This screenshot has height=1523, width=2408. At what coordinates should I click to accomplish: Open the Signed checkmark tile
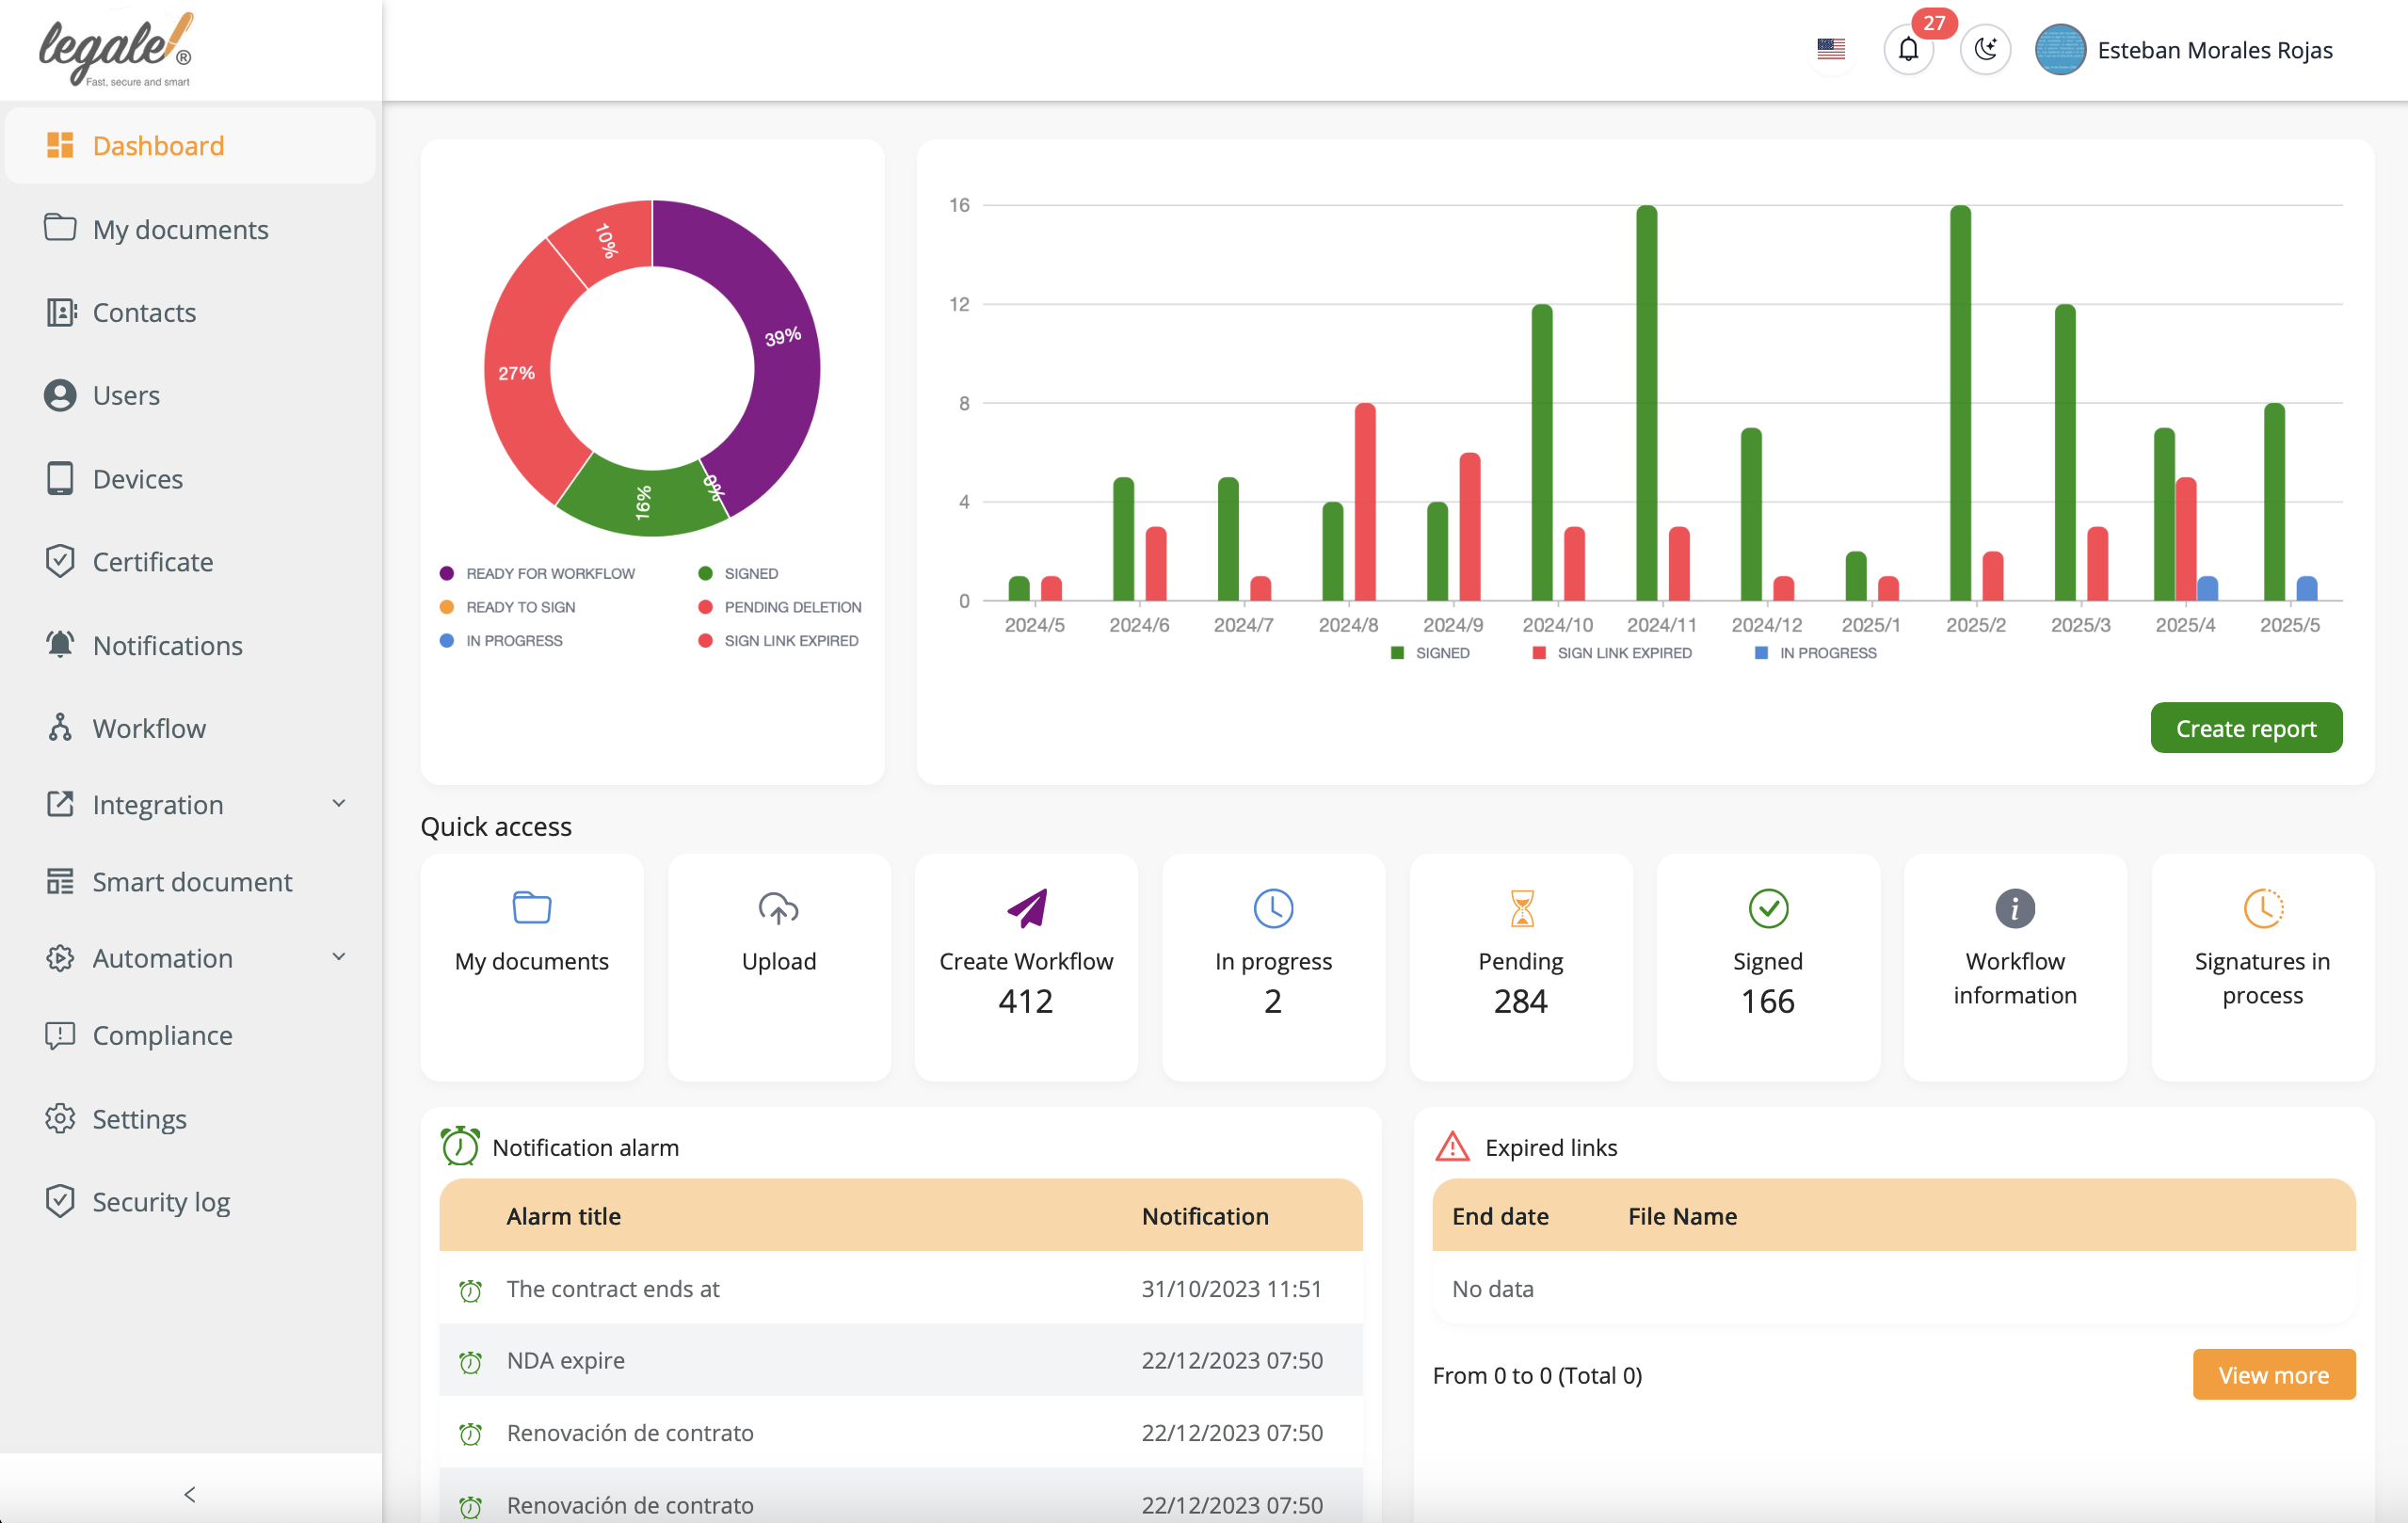pyautogui.click(x=1767, y=965)
